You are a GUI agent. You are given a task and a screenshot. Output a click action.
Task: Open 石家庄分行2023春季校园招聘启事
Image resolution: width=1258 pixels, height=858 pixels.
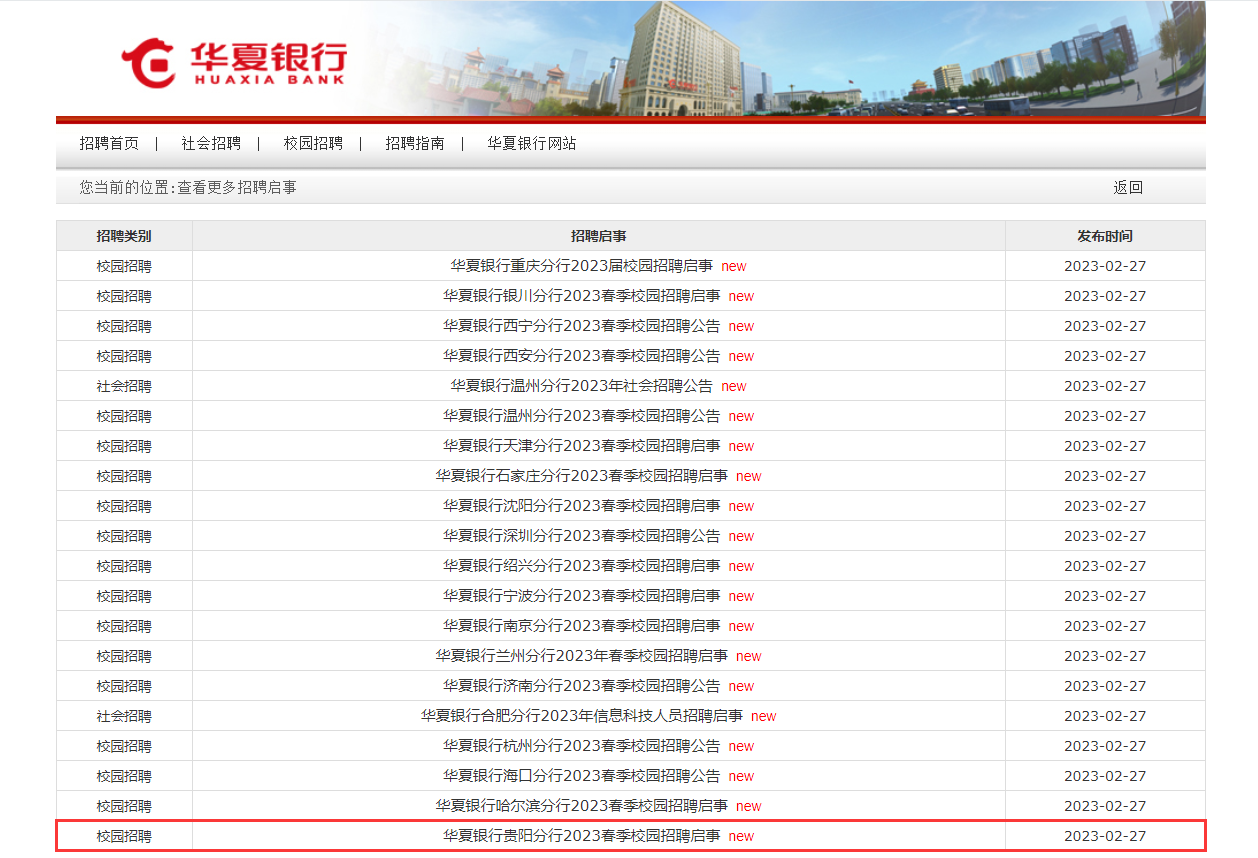pyautogui.click(x=581, y=476)
